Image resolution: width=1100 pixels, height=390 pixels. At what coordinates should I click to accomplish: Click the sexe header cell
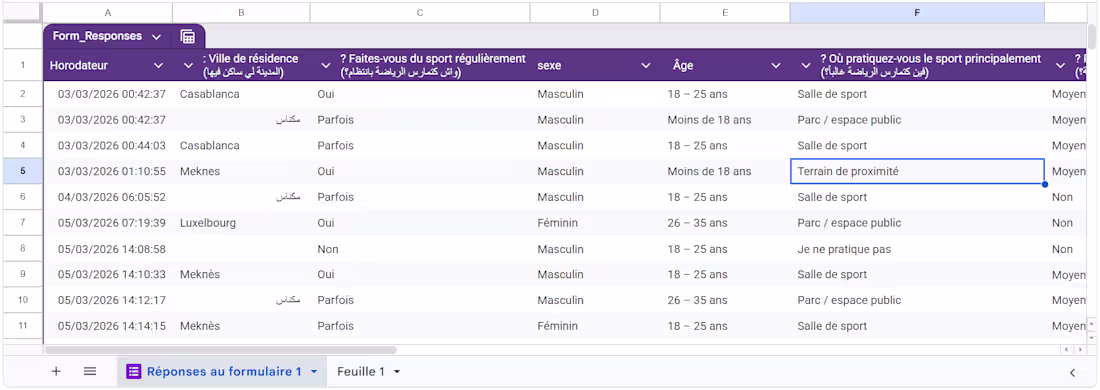click(595, 65)
